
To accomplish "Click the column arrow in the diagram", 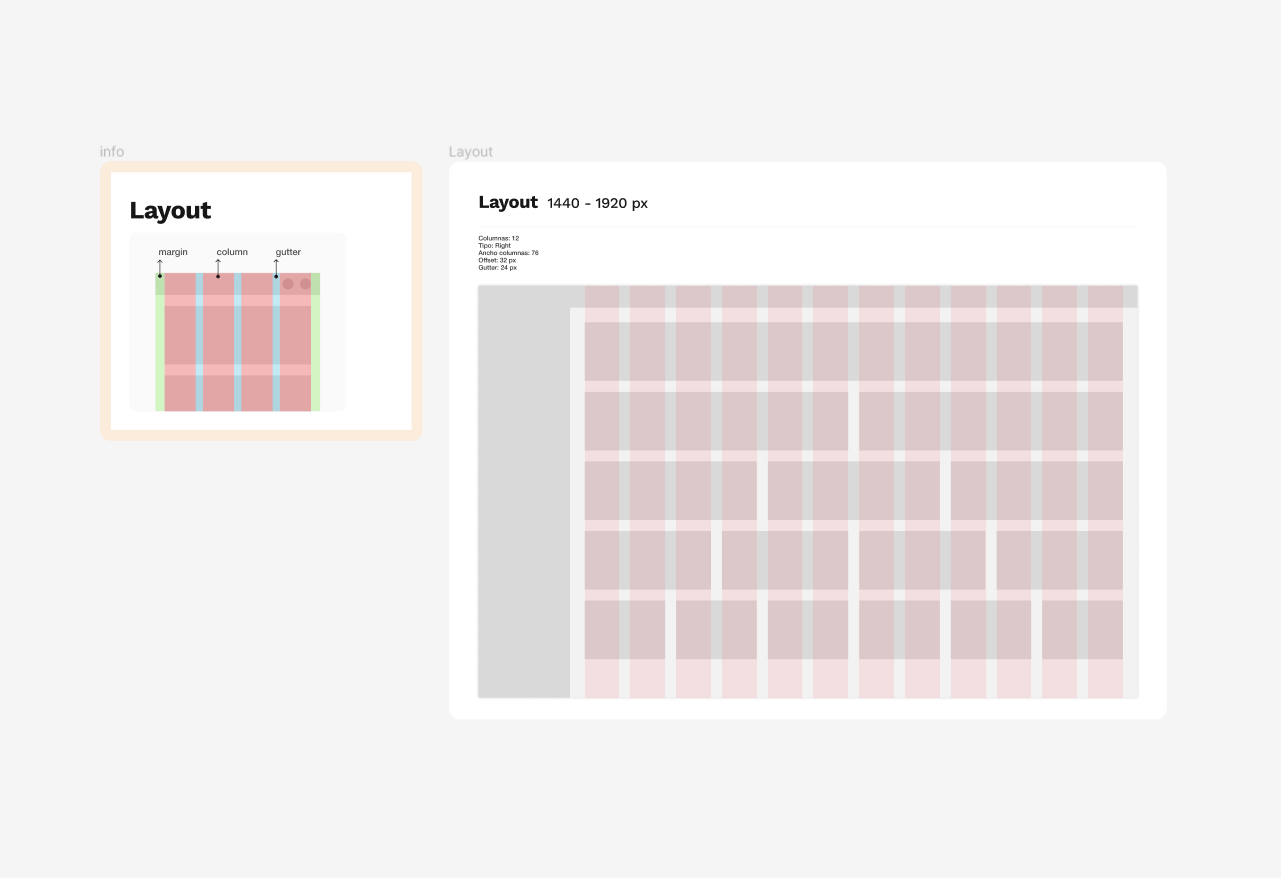I will pyautogui.click(x=218, y=268).
